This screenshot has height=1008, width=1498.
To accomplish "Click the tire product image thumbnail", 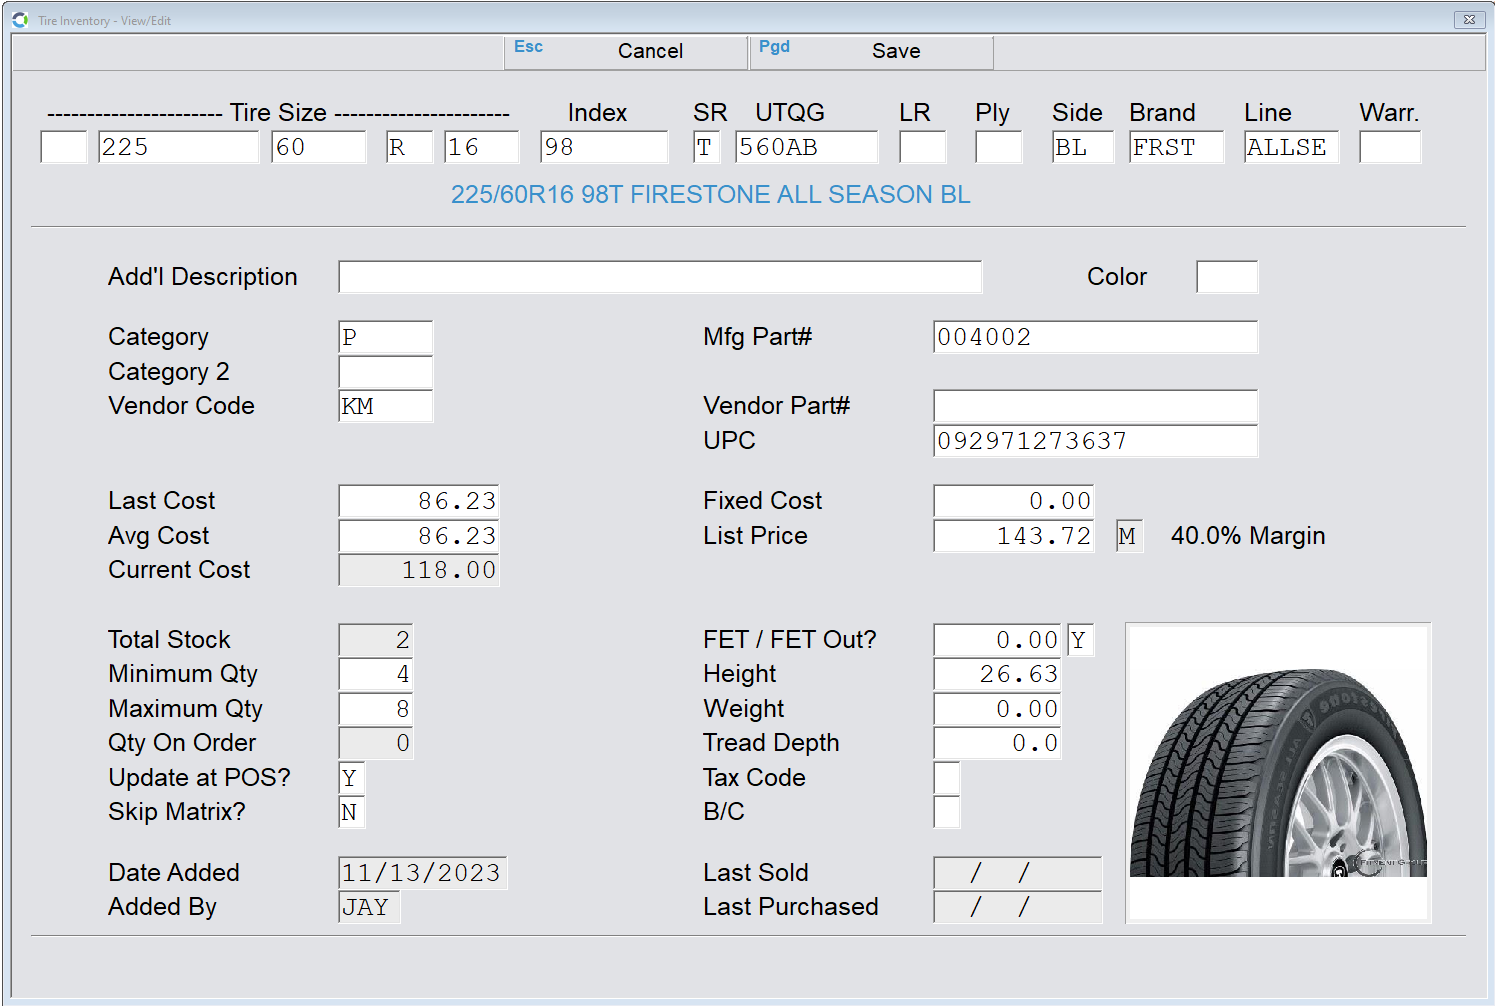I will tap(1278, 772).
